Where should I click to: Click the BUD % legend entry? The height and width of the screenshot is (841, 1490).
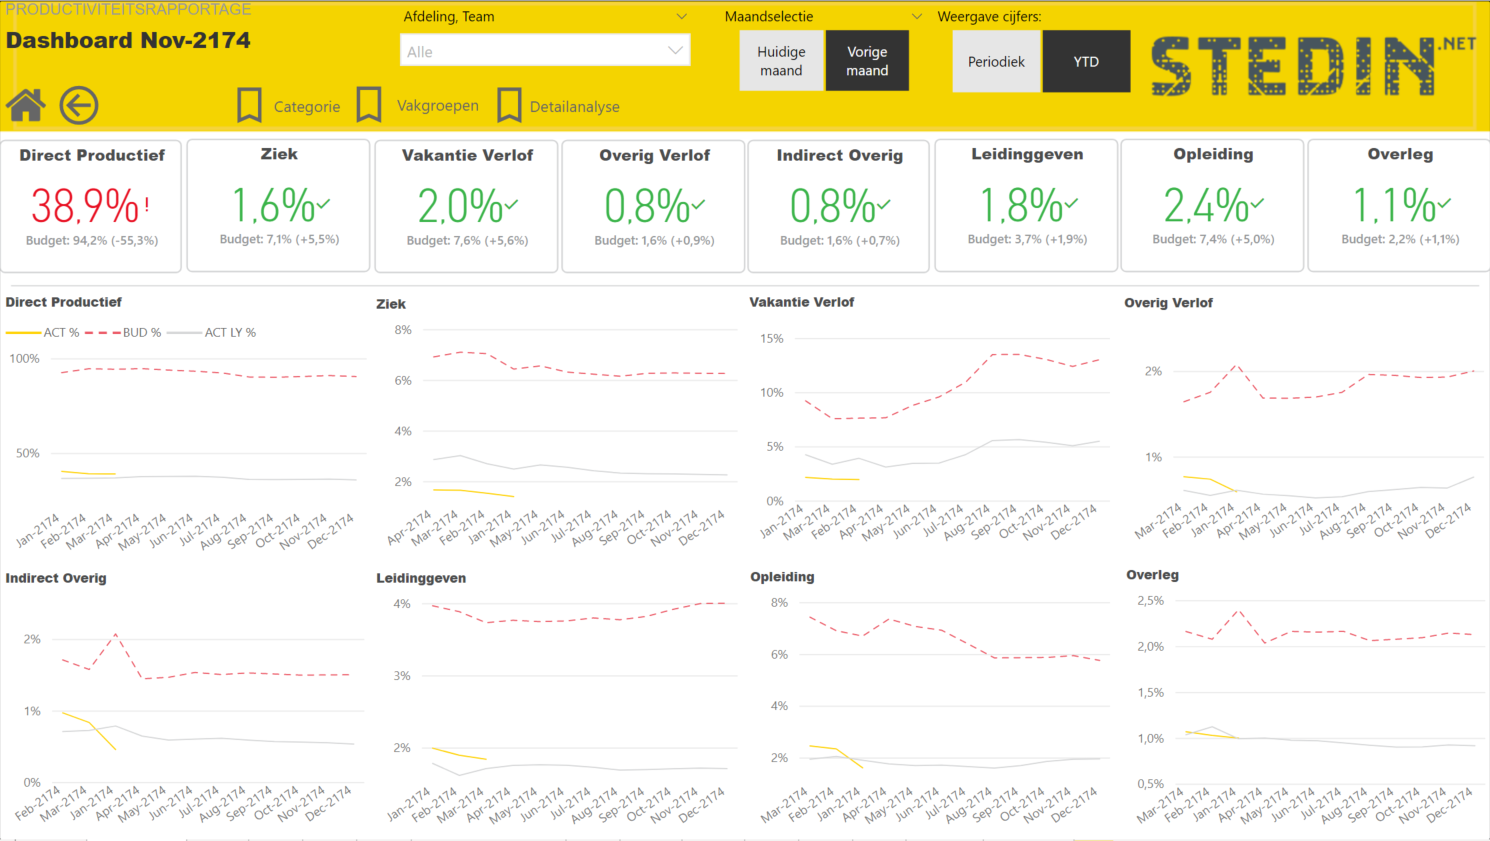[123, 333]
